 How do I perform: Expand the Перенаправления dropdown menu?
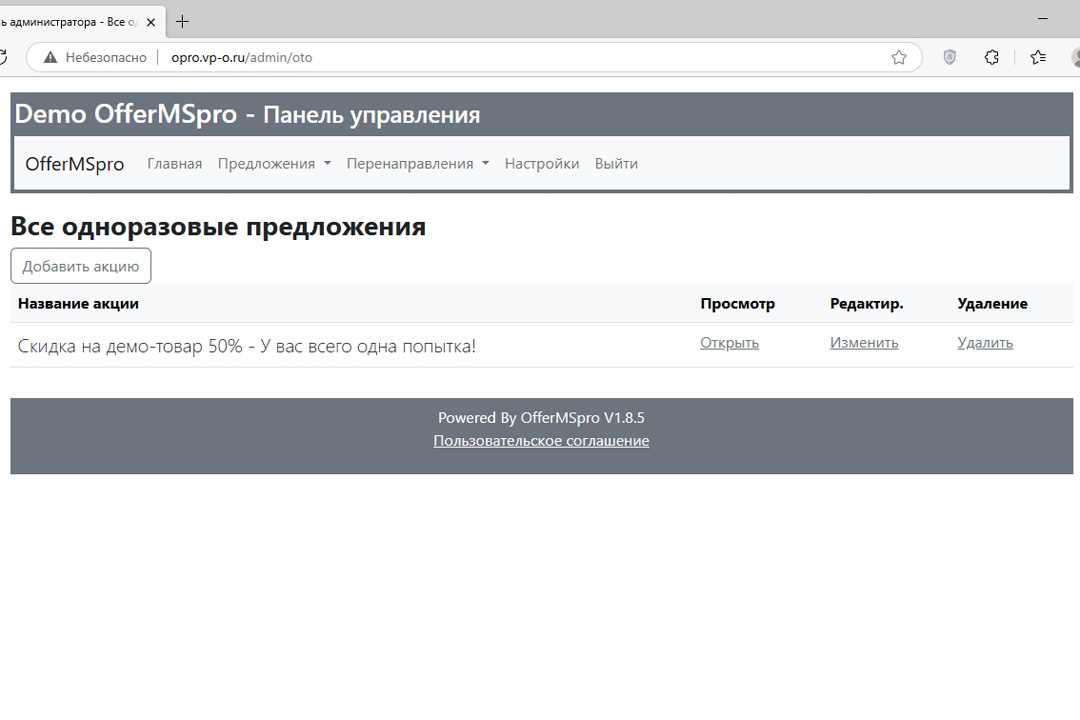(417, 164)
